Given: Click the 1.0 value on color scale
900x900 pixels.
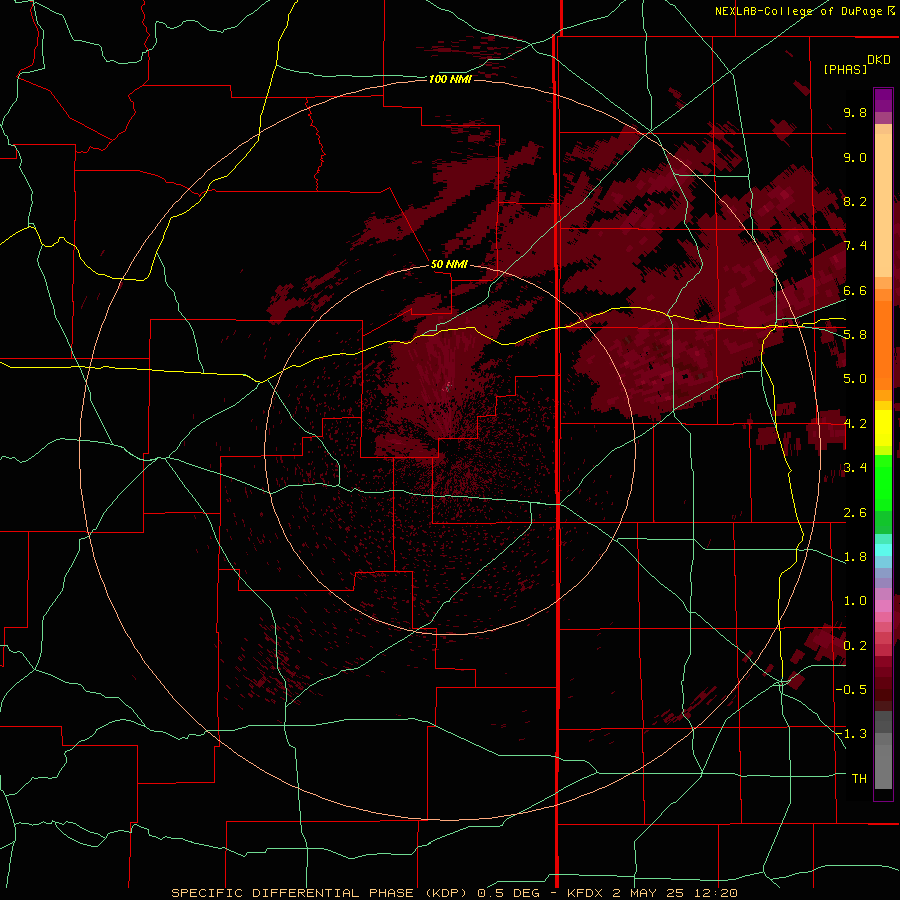Looking at the screenshot, I should [855, 601].
